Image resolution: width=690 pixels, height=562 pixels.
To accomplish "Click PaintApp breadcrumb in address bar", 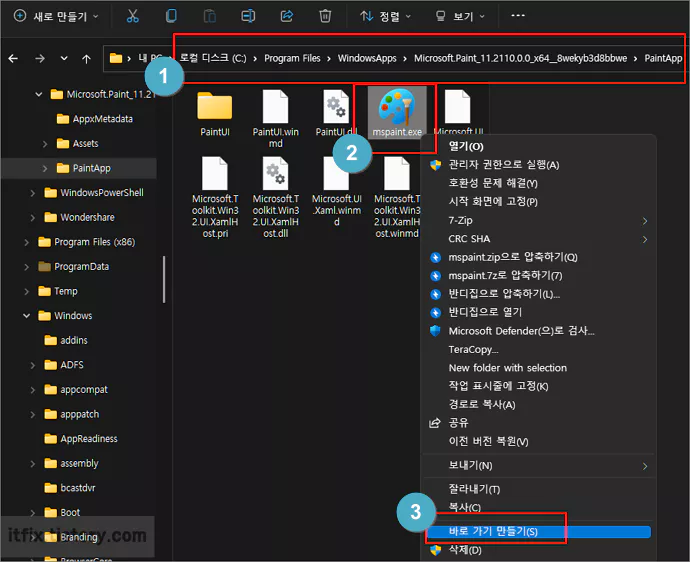I will (x=663, y=58).
